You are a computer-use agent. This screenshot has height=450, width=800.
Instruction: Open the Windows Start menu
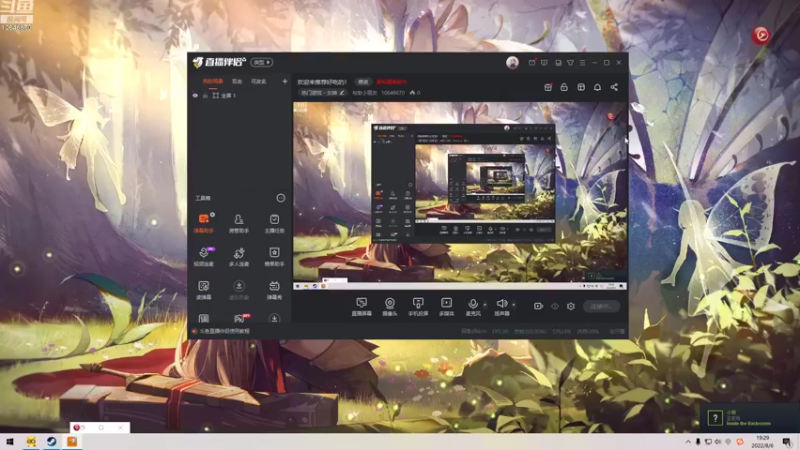click(x=10, y=442)
